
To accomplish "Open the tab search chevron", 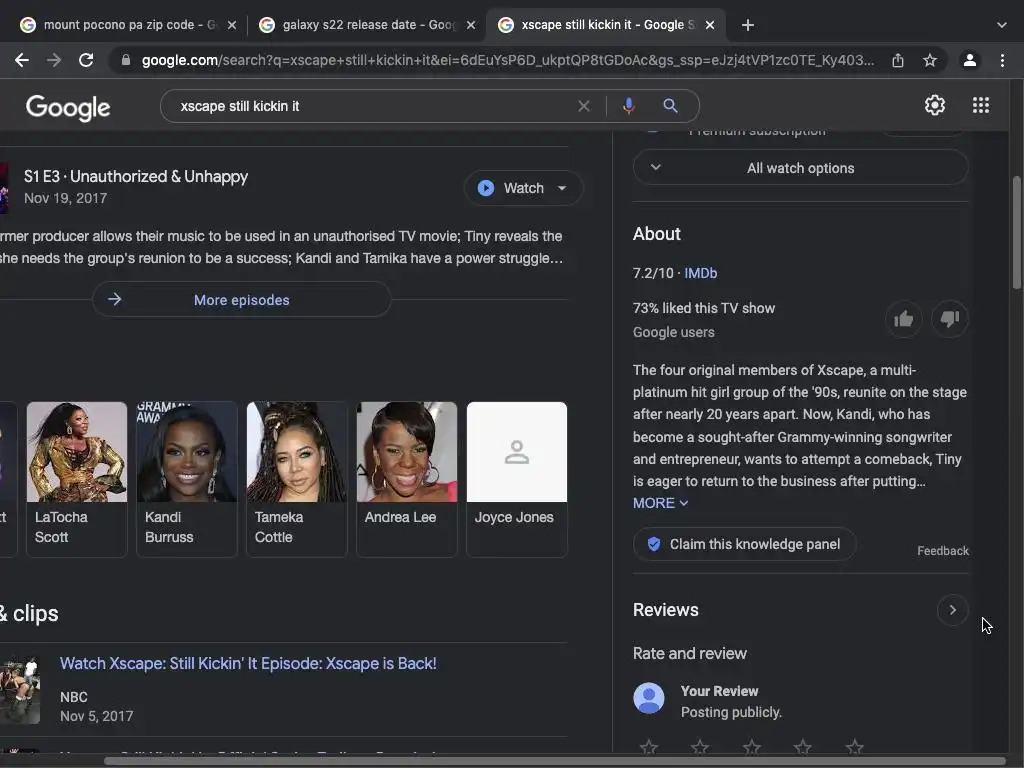I will (1002, 25).
